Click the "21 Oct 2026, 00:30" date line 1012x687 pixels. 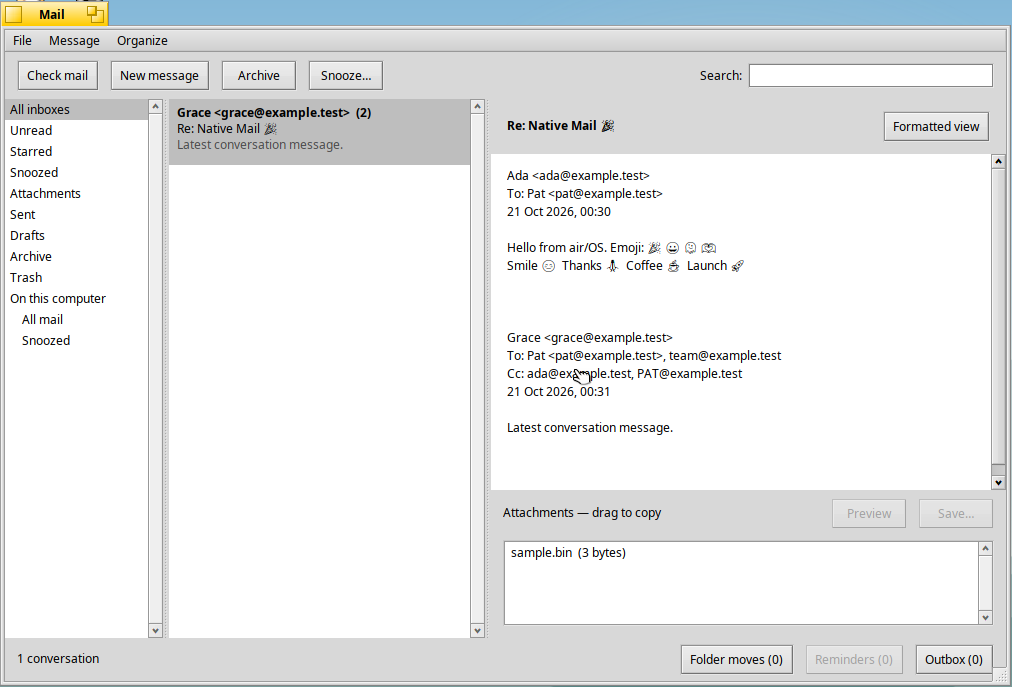click(x=559, y=212)
